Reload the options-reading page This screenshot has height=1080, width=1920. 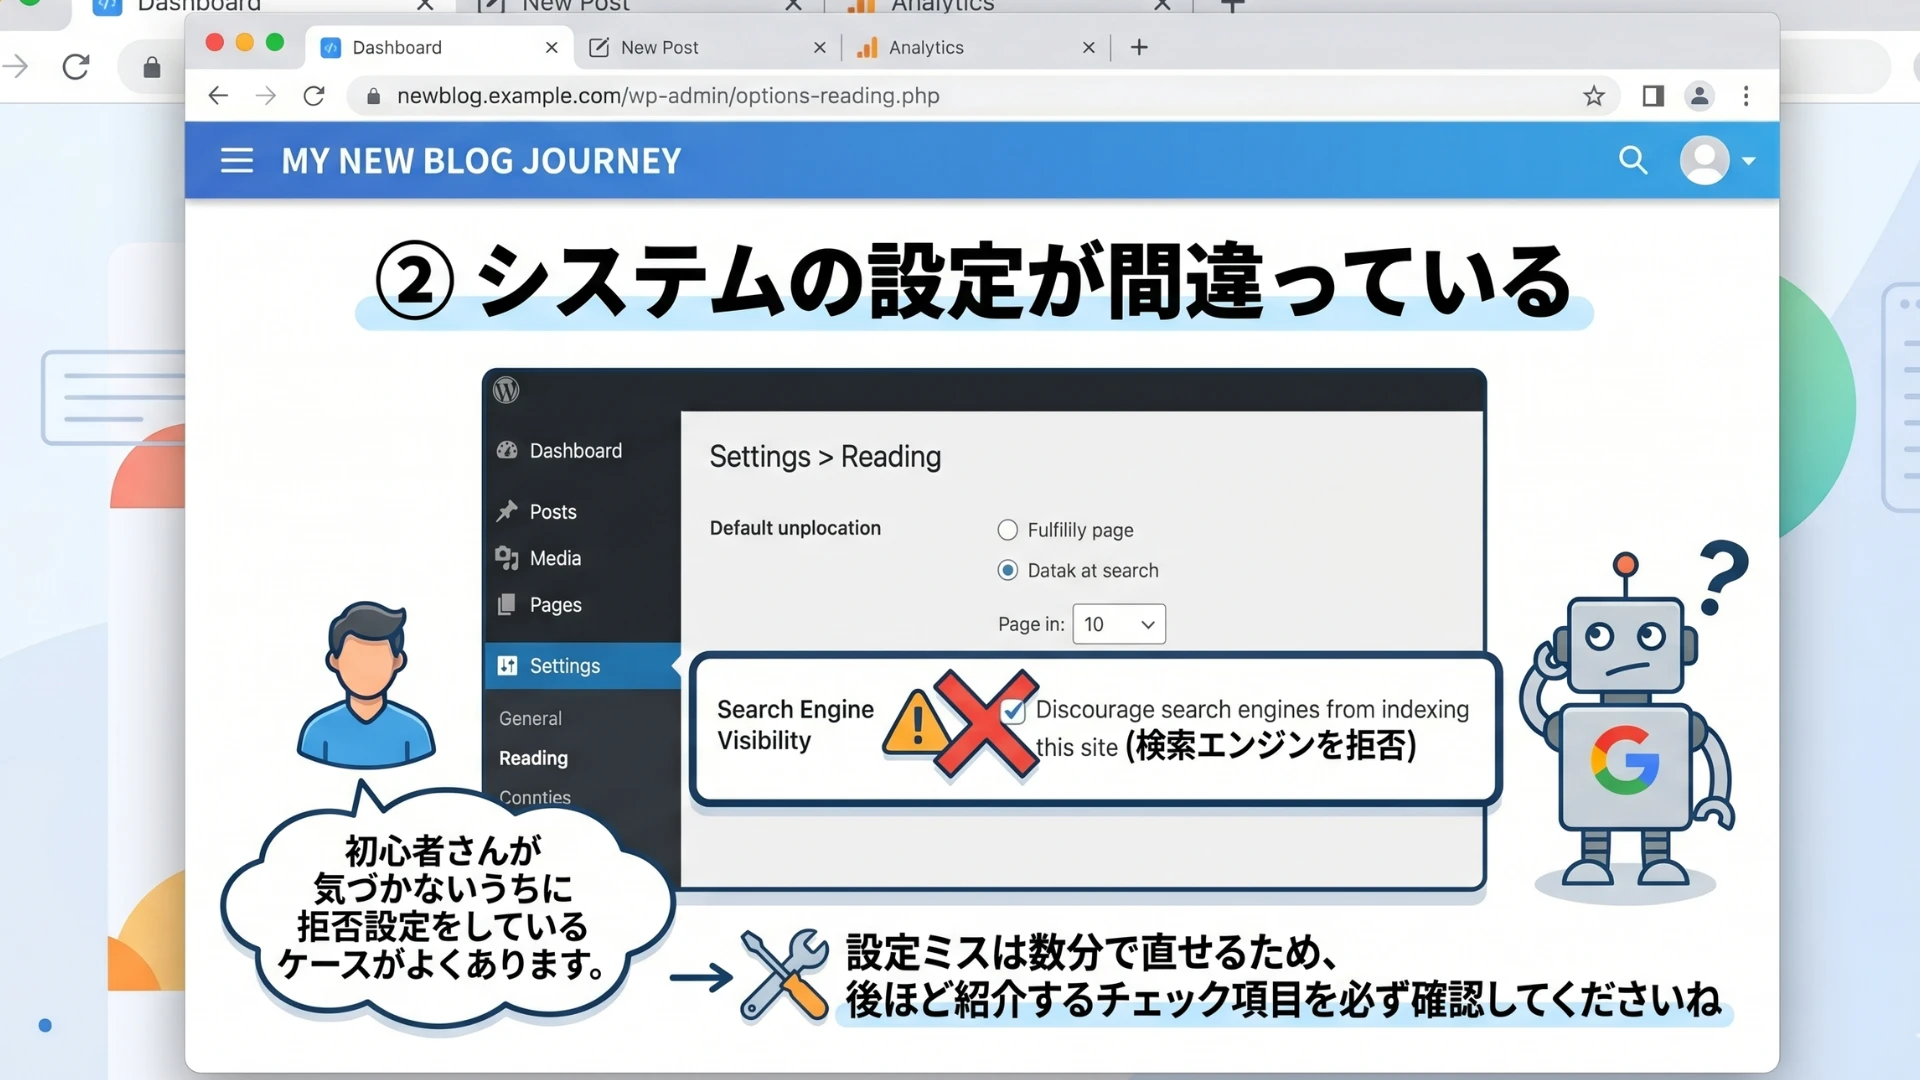[x=314, y=96]
